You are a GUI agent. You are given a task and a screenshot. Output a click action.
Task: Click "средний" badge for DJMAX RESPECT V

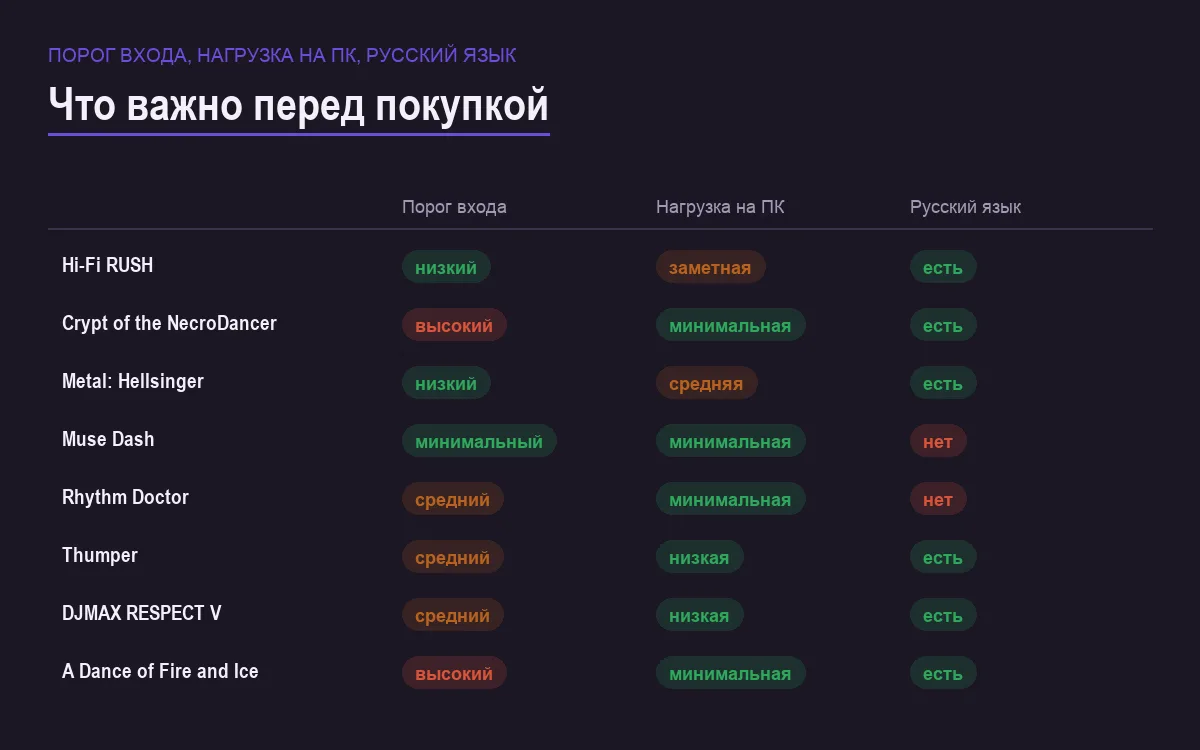click(452, 615)
